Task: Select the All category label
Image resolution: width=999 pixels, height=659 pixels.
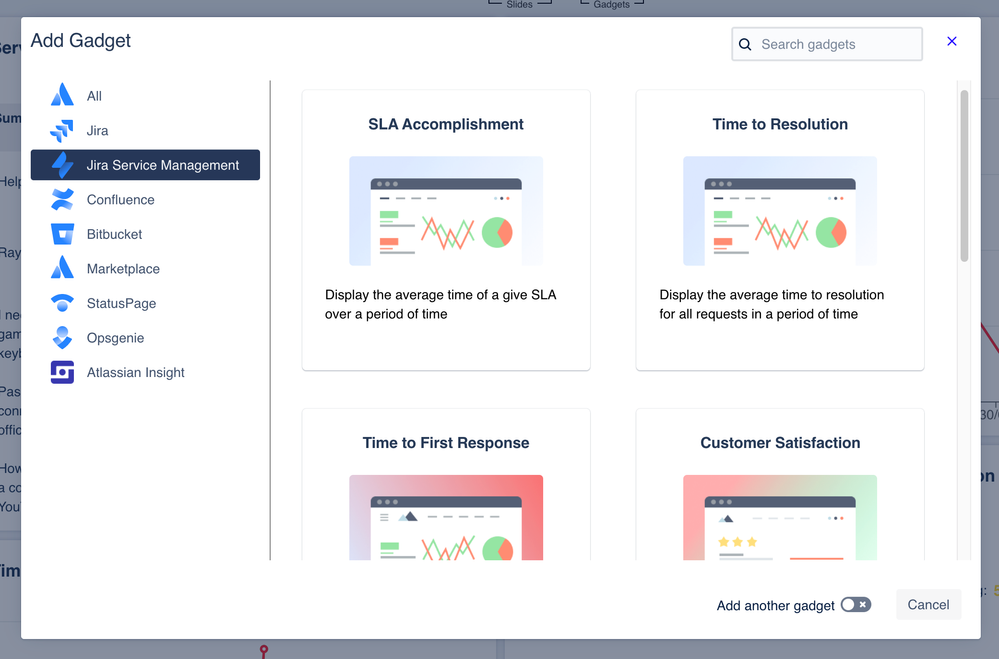Action: tap(94, 96)
